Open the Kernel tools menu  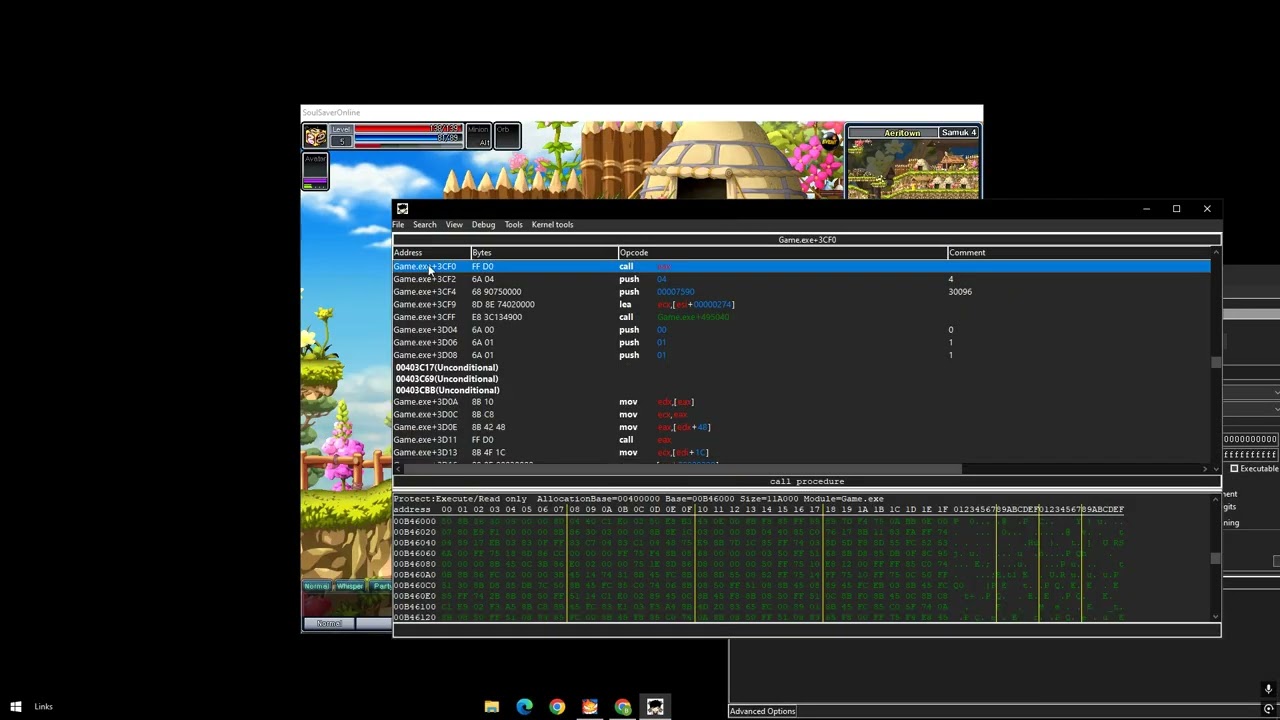tap(552, 225)
